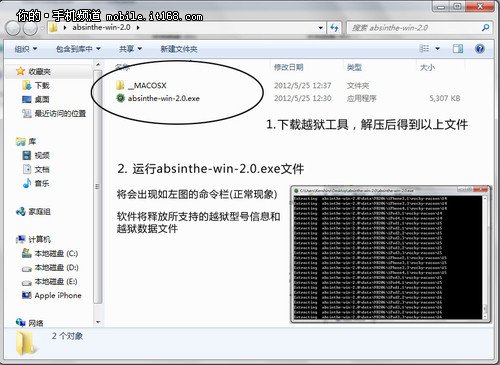Viewport: 500px width, 365px height.
Task: Open 最近访问的位置 in the sidebar
Action: point(54,114)
